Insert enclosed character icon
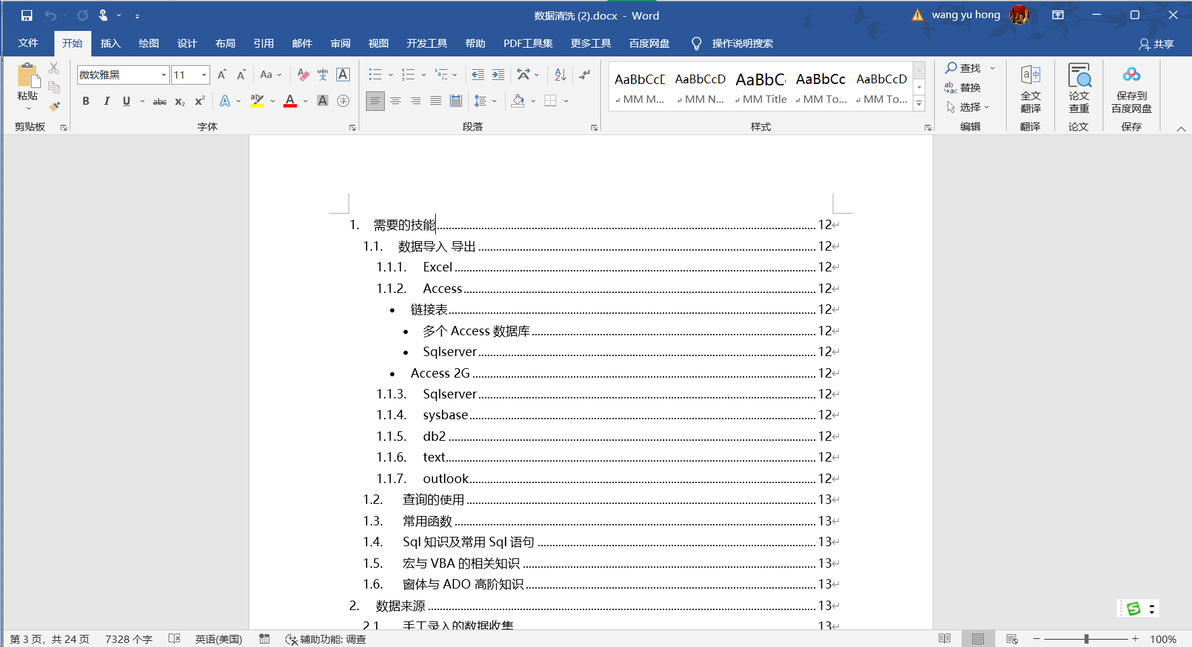The height and width of the screenshot is (647, 1192). click(343, 101)
